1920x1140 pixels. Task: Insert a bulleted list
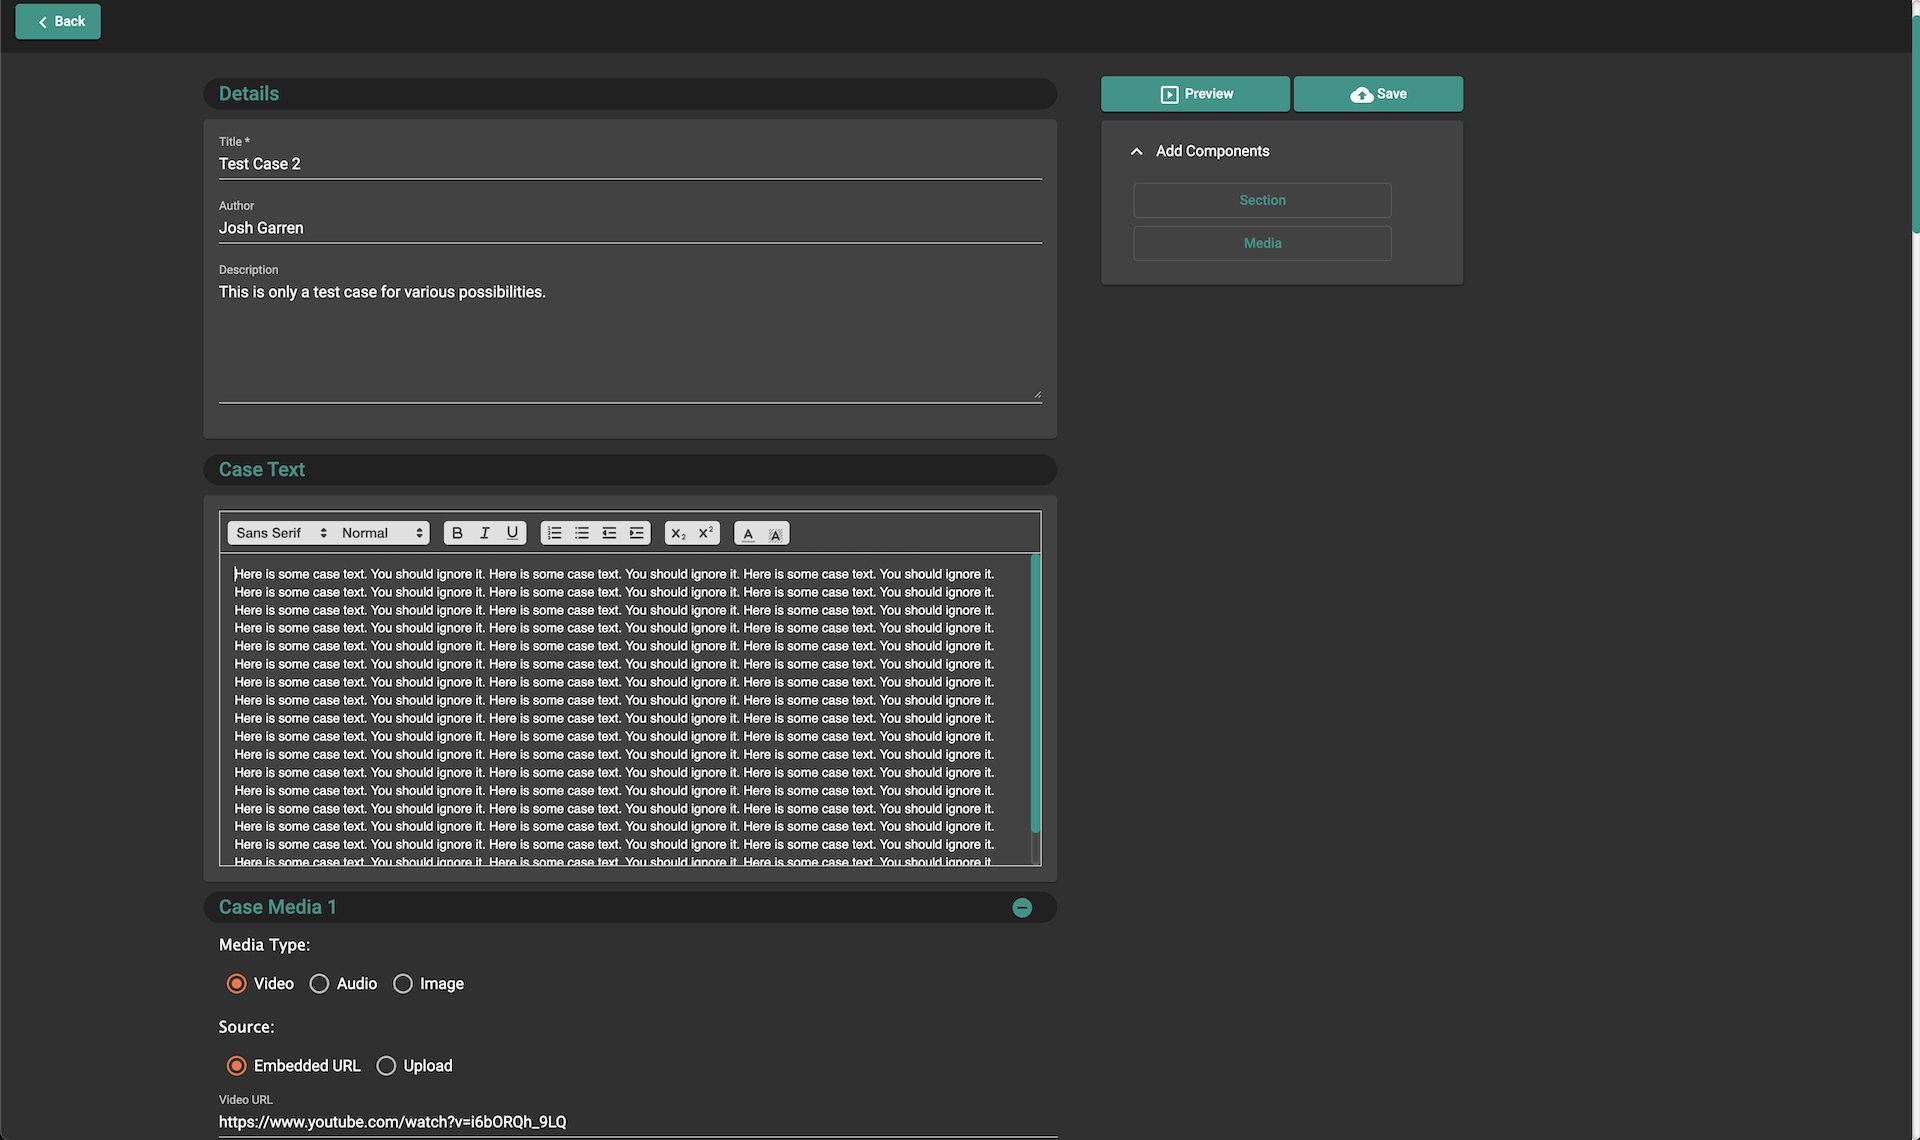(x=581, y=533)
